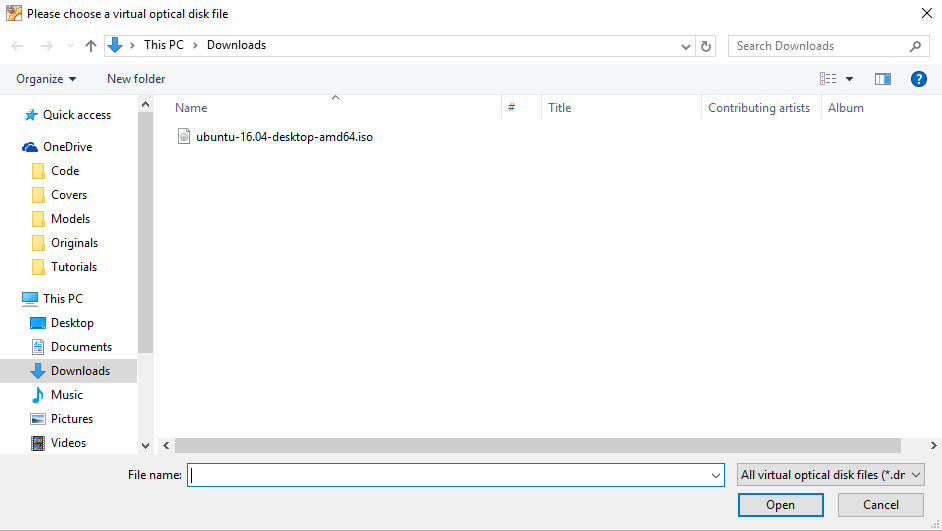Refresh the Downloads folder view
The width and height of the screenshot is (942, 531).
coord(706,46)
